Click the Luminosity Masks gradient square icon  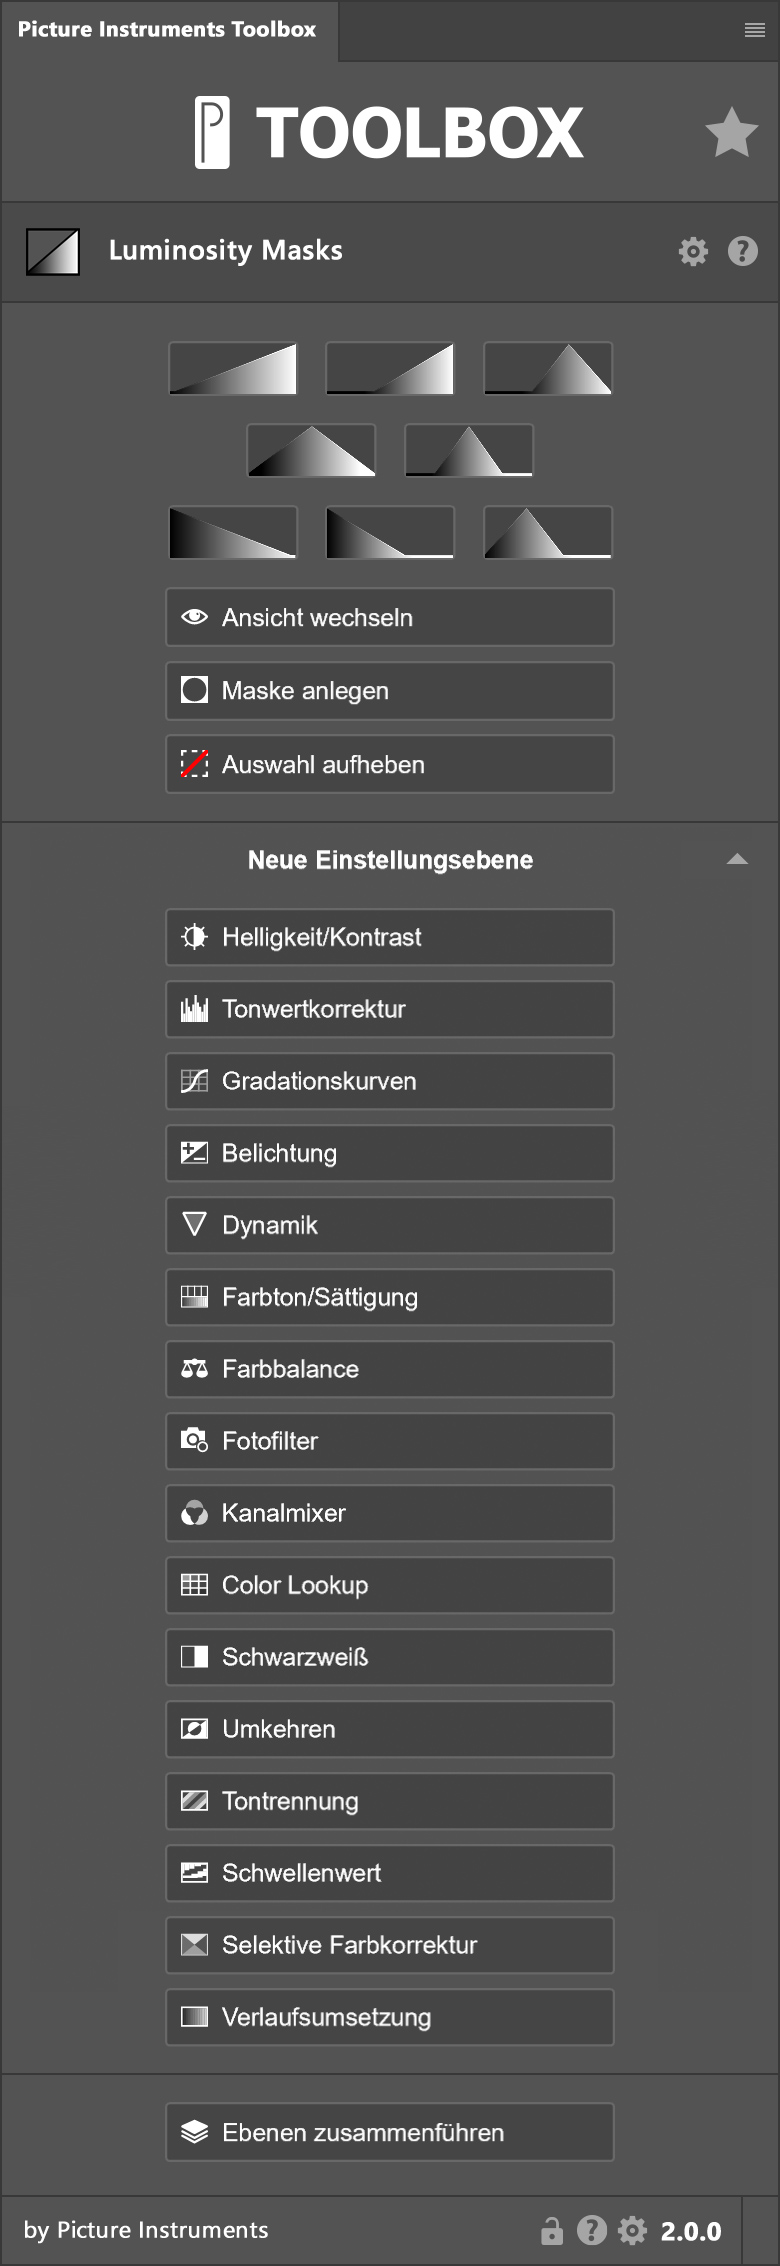pyautogui.click(x=53, y=251)
